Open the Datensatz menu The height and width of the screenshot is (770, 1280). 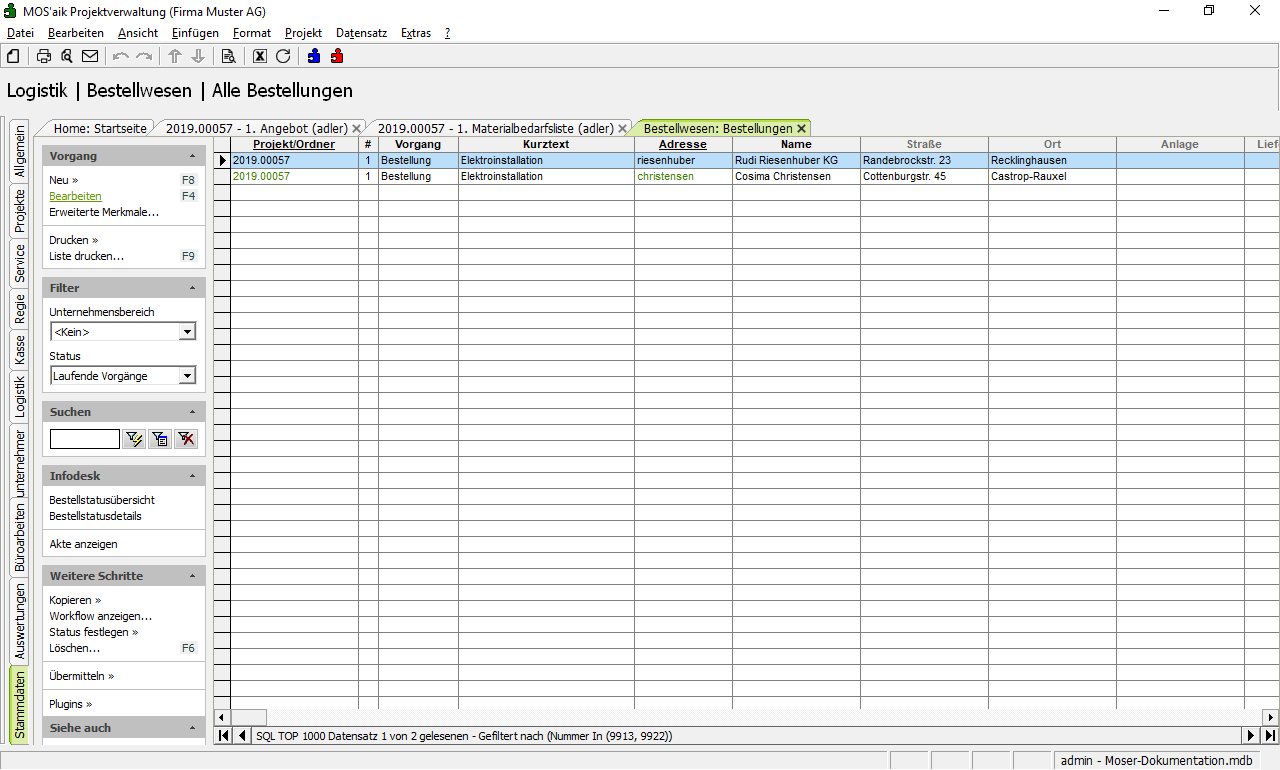pos(361,33)
